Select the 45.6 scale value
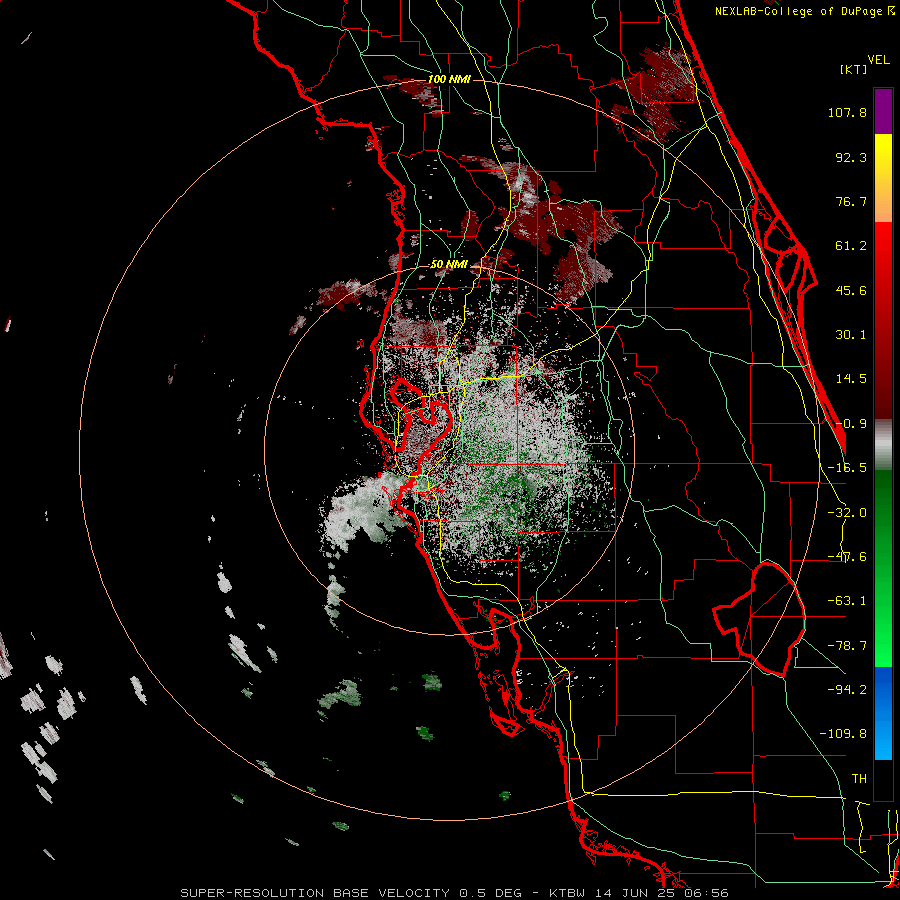 (851, 290)
